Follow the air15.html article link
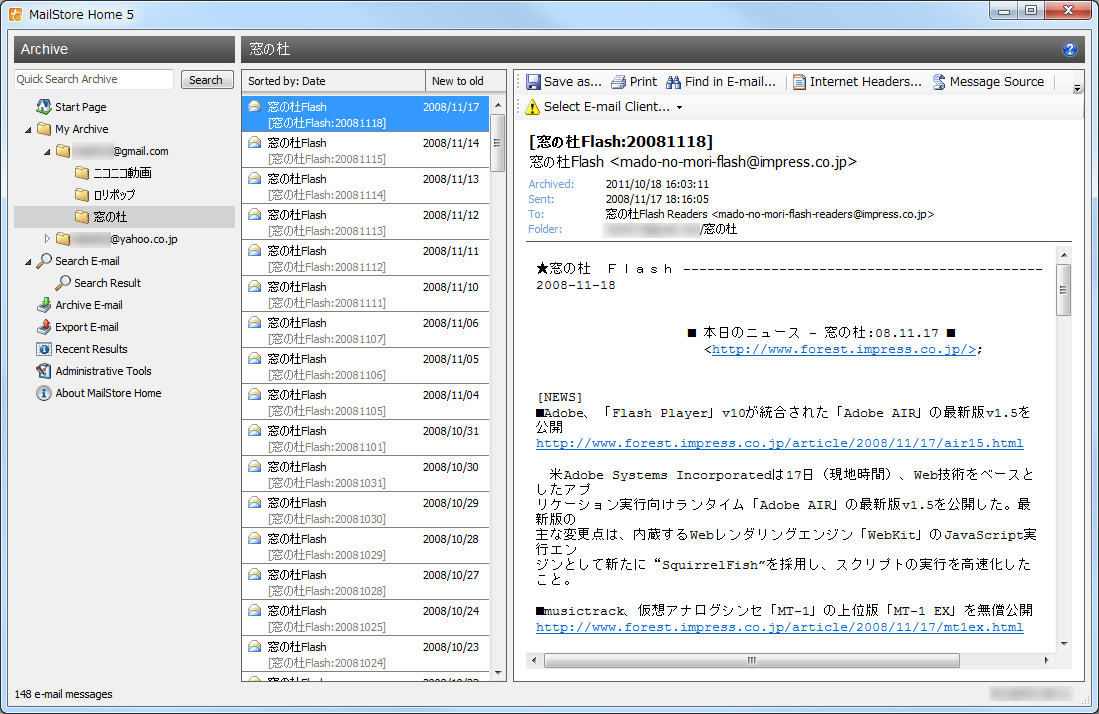The height and width of the screenshot is (714, 1099). click(x=778, y=442)
